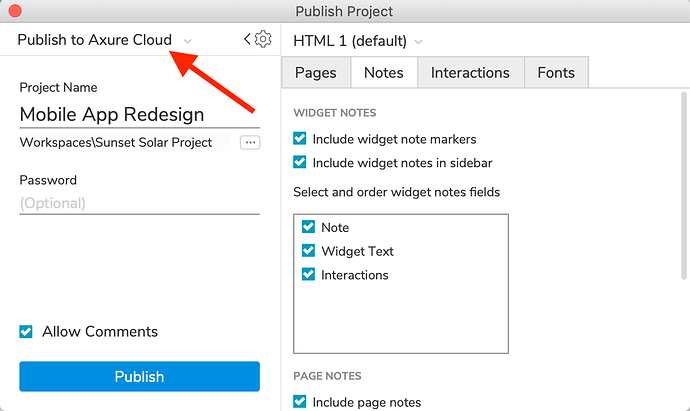Open the publish settings gear icon

pos(263,39)
